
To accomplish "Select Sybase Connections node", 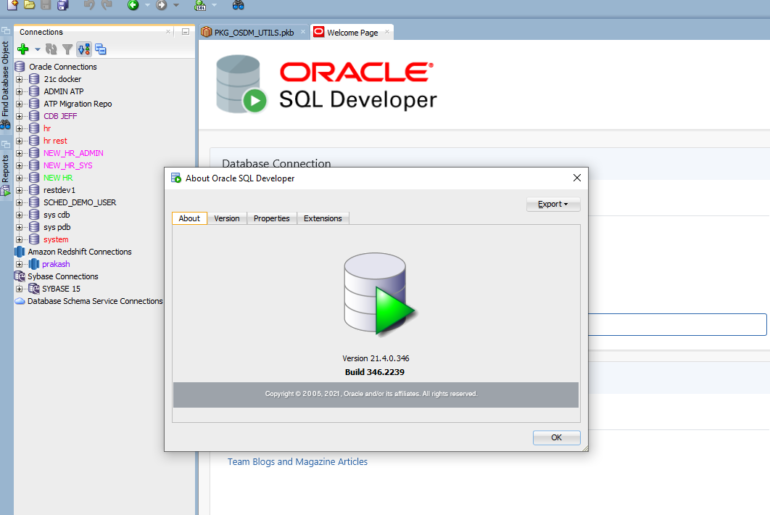I will pos(63,276).
